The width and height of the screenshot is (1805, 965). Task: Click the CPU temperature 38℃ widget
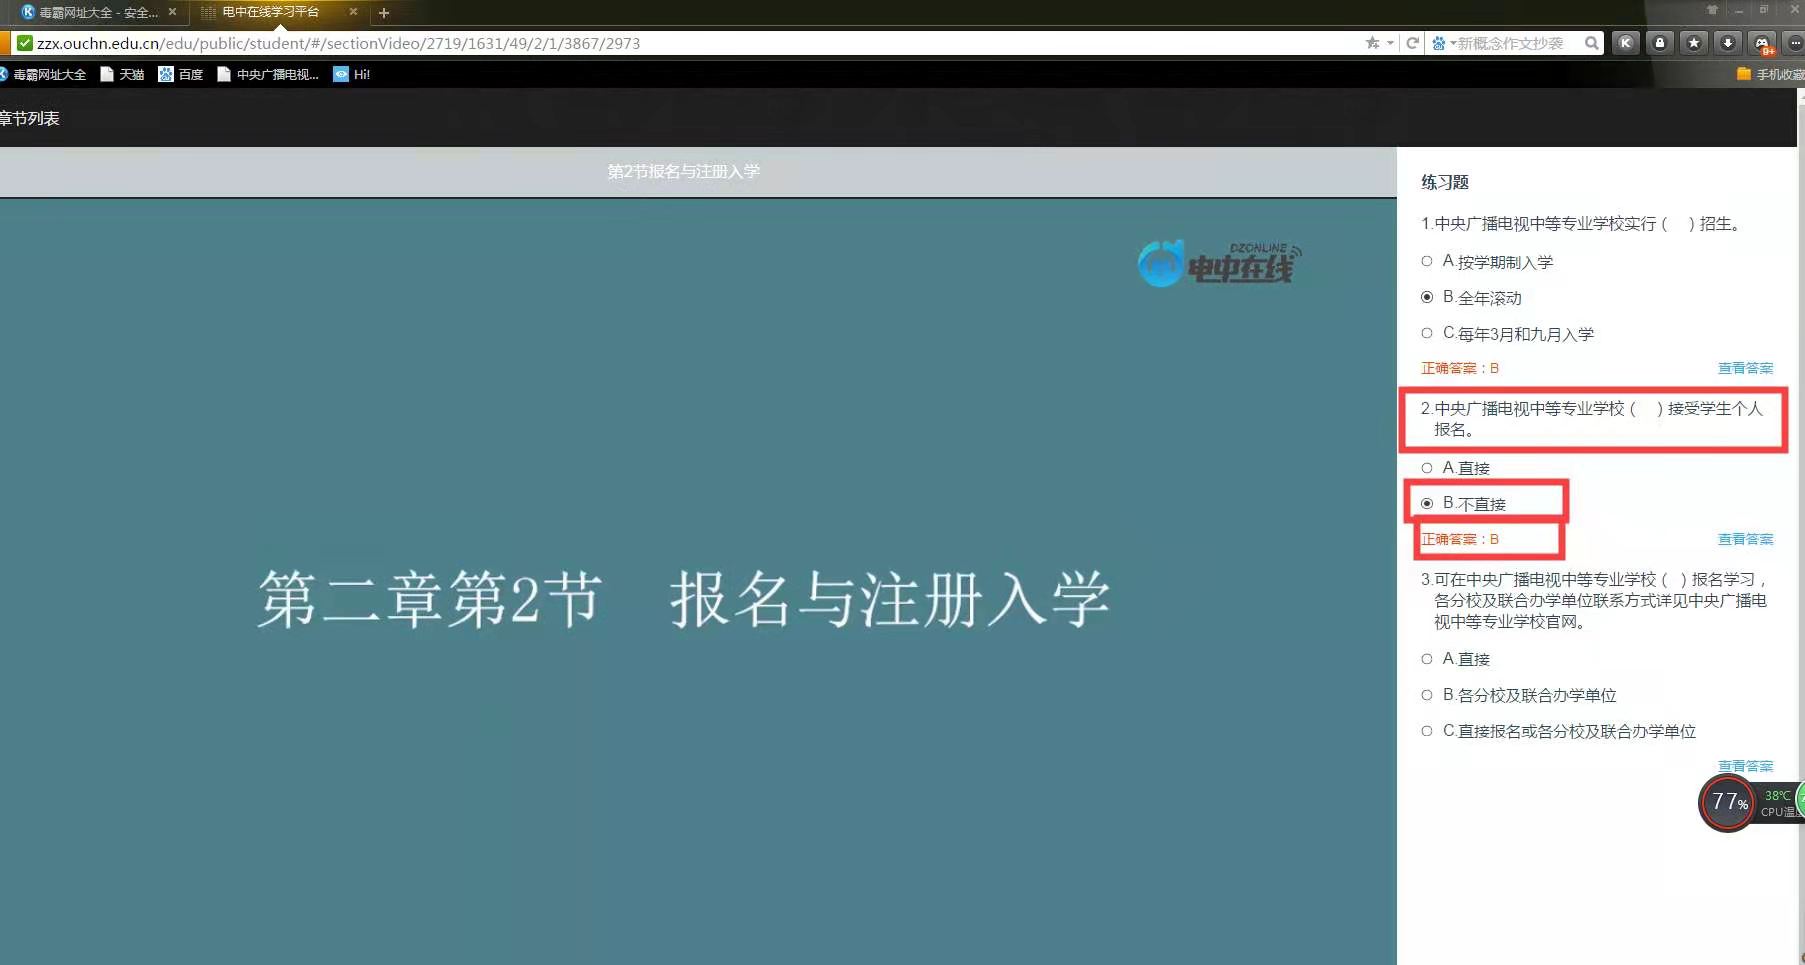(1781, 803)
